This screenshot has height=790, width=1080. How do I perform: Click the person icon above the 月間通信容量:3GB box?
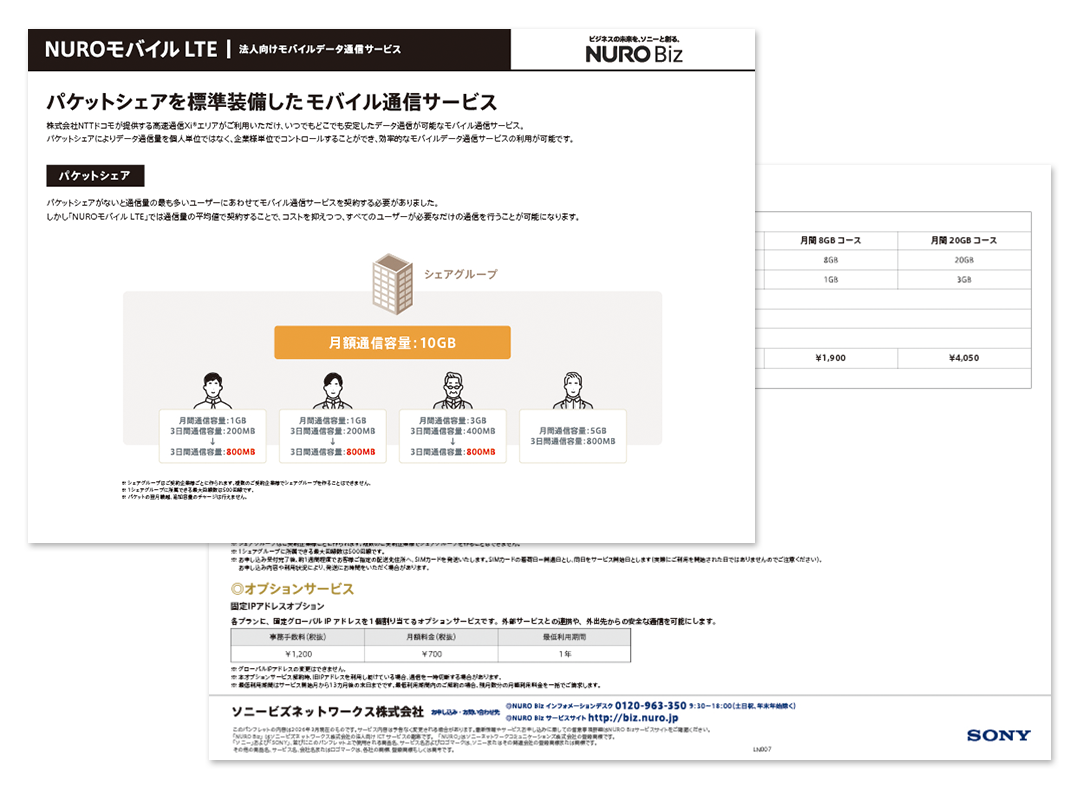coord(453,391)
